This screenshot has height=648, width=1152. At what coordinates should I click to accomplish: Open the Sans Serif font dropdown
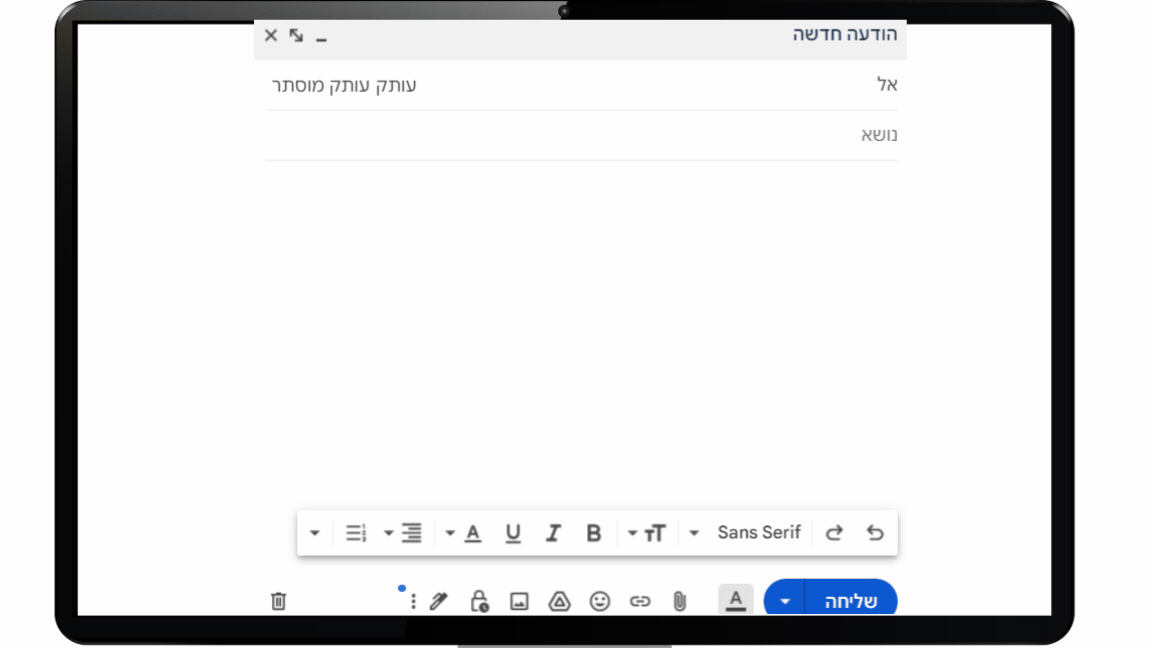(759, 533)
